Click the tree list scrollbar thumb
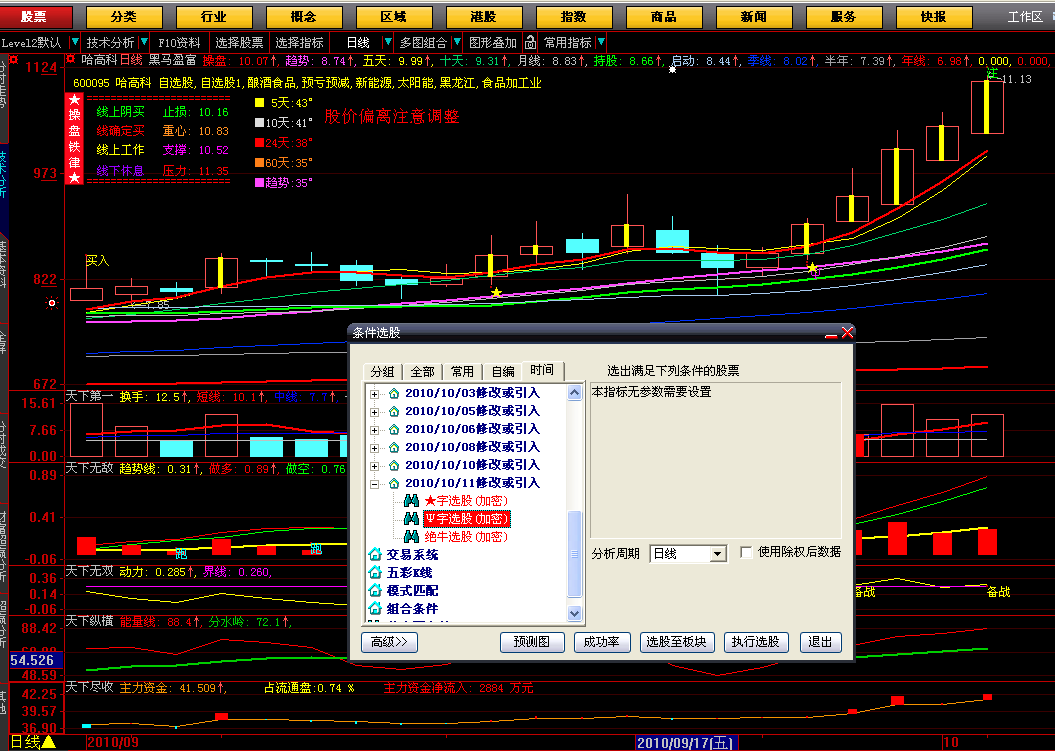Screen dimensions: 1055x751 pos(575,555)
